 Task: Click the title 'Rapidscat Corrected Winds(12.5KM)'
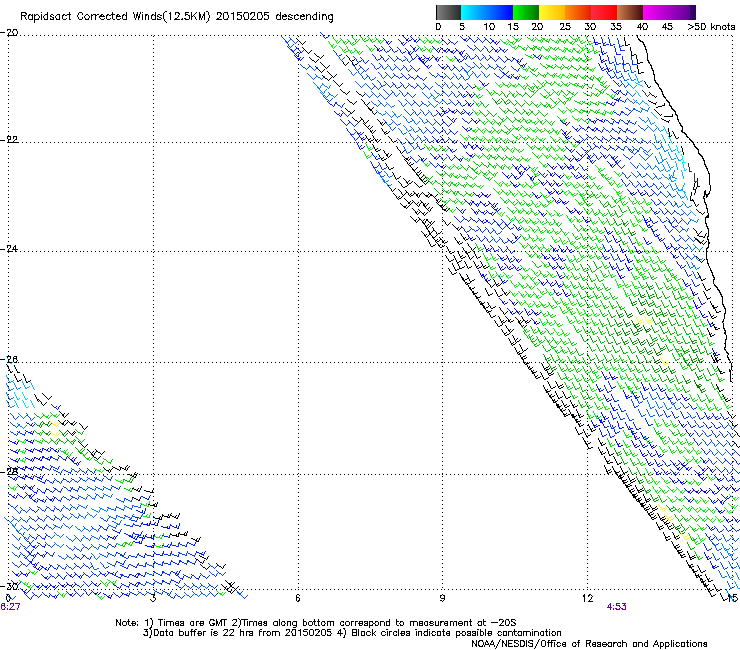[x=115, y=17]
